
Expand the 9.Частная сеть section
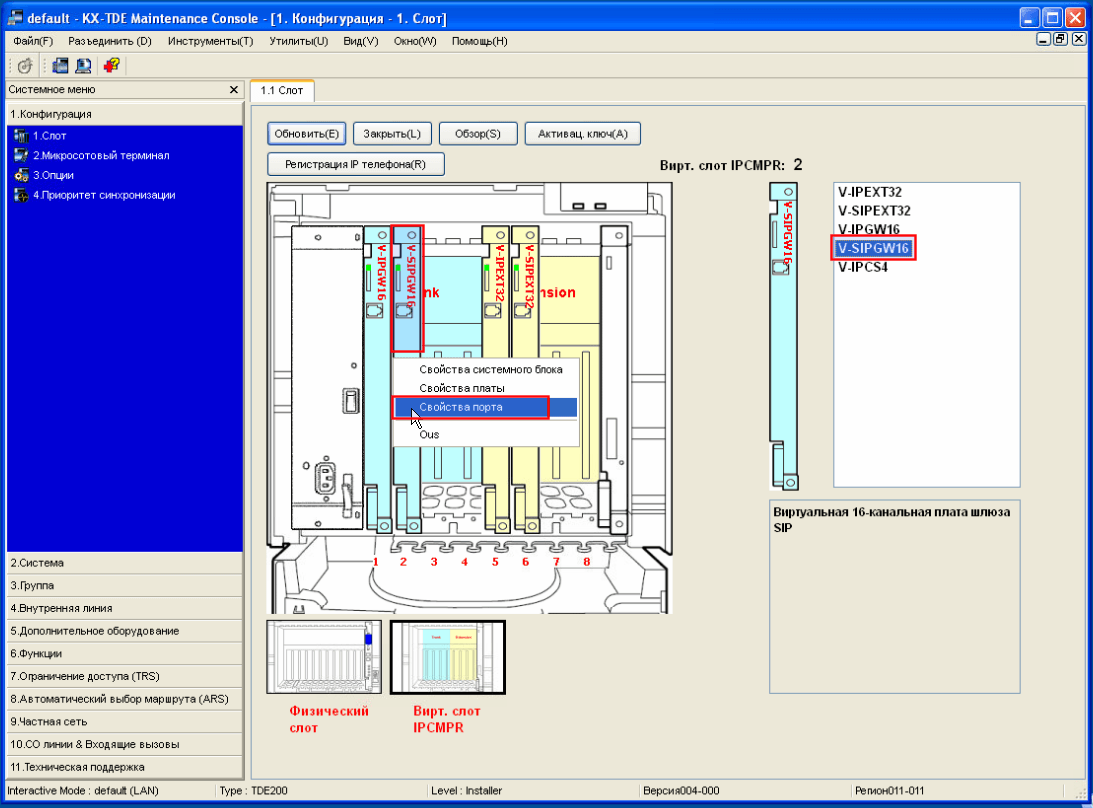click(125, 722)
